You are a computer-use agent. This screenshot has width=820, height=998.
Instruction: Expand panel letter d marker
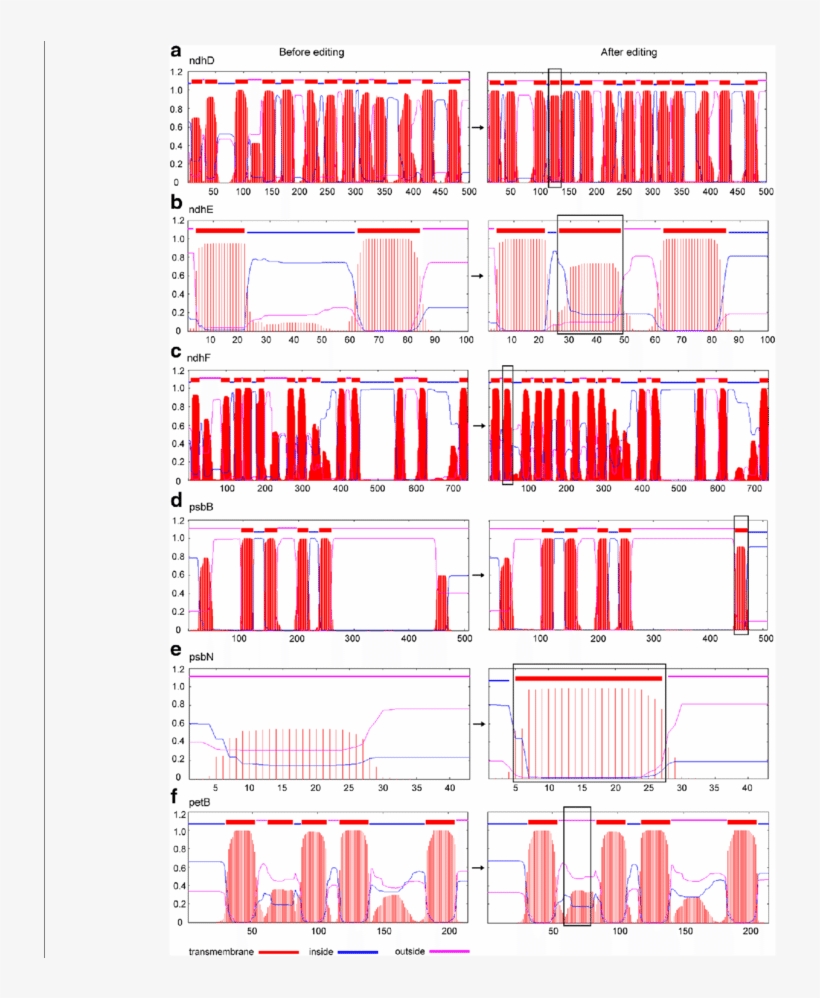click(x=177, y=500)
